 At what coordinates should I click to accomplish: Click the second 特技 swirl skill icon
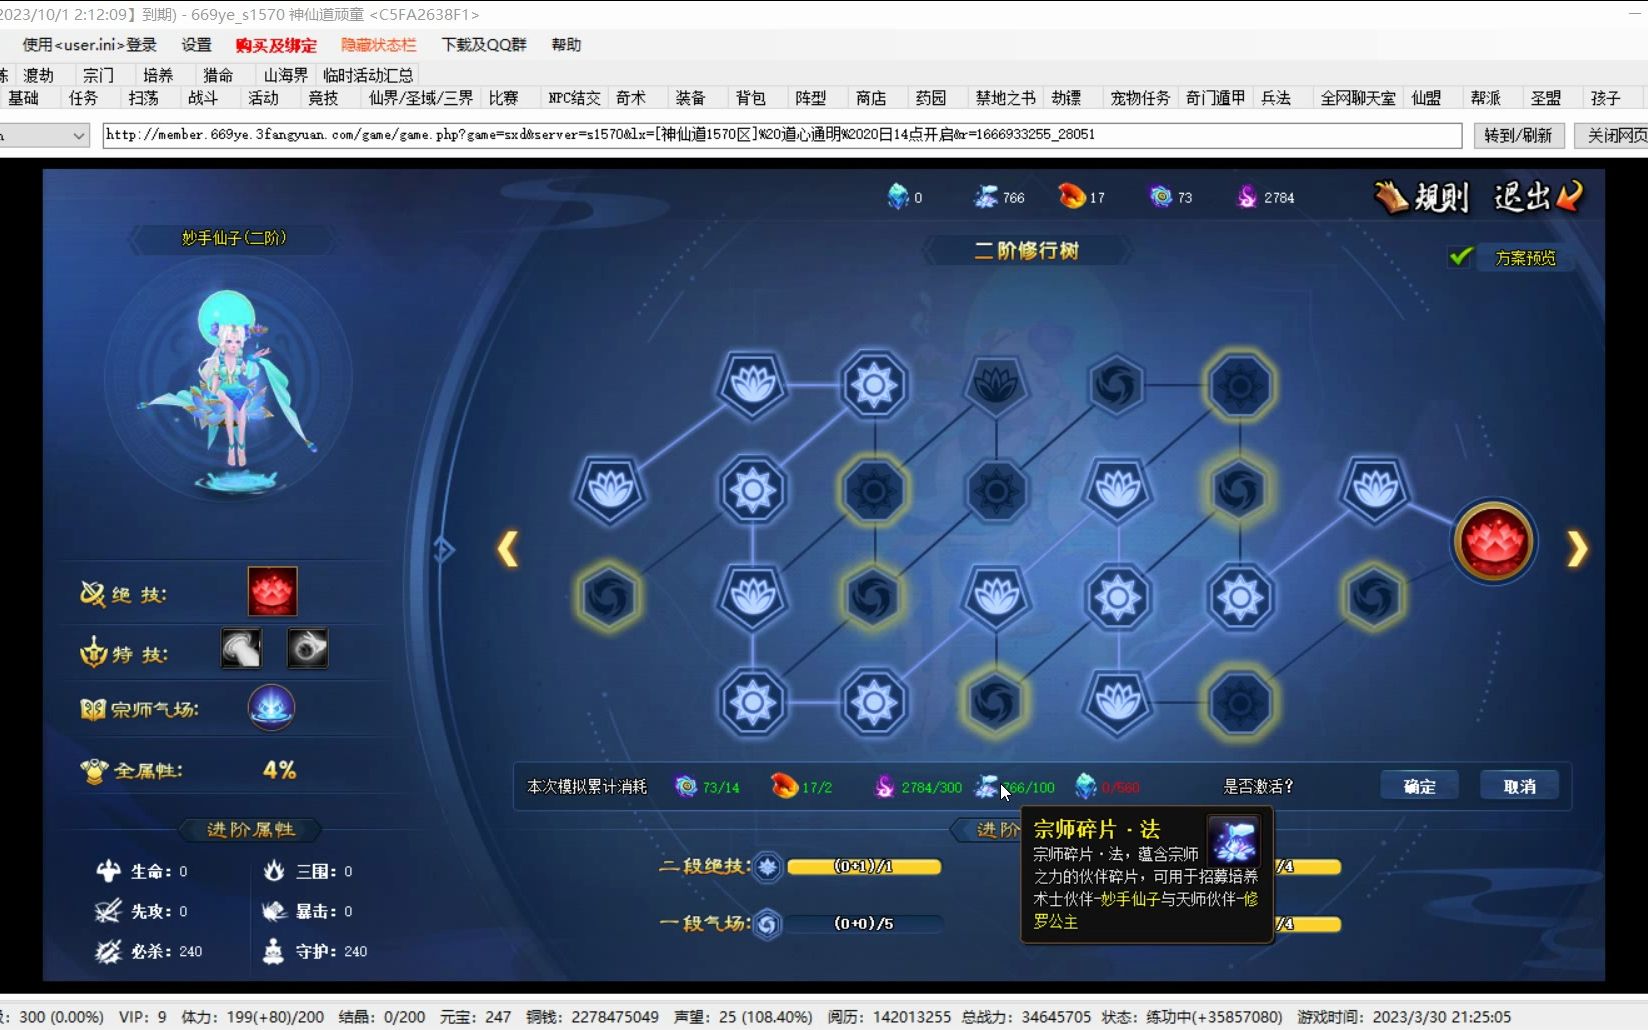(307, 649)
